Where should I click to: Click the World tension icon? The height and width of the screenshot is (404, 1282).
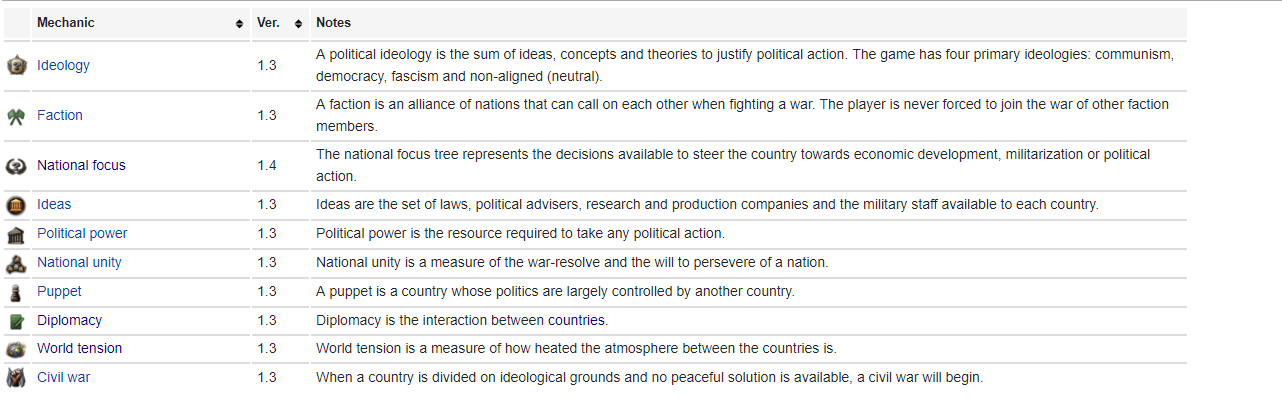16,349
